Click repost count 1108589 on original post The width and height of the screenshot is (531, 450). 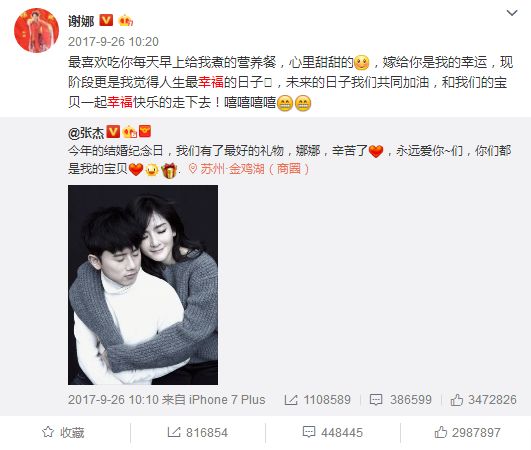318,400
